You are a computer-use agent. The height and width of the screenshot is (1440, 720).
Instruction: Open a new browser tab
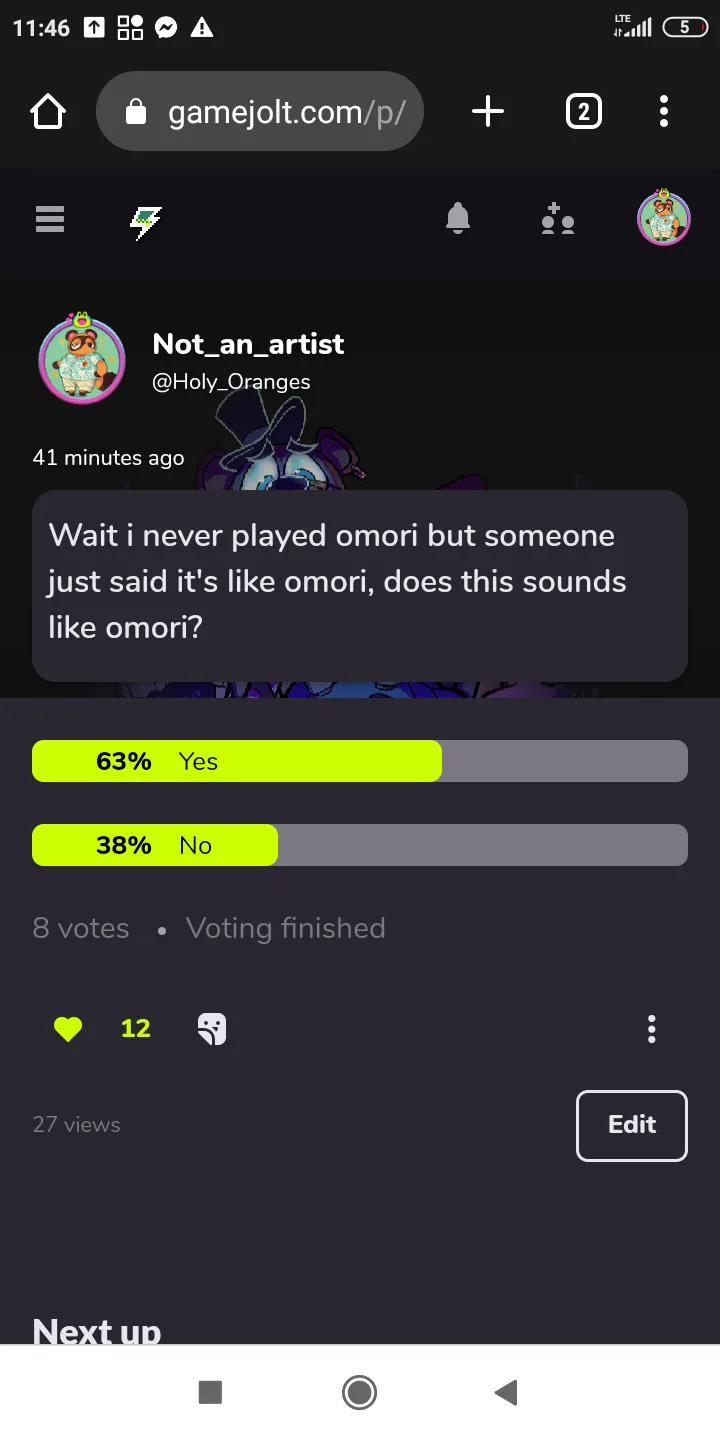click(487, 111)
